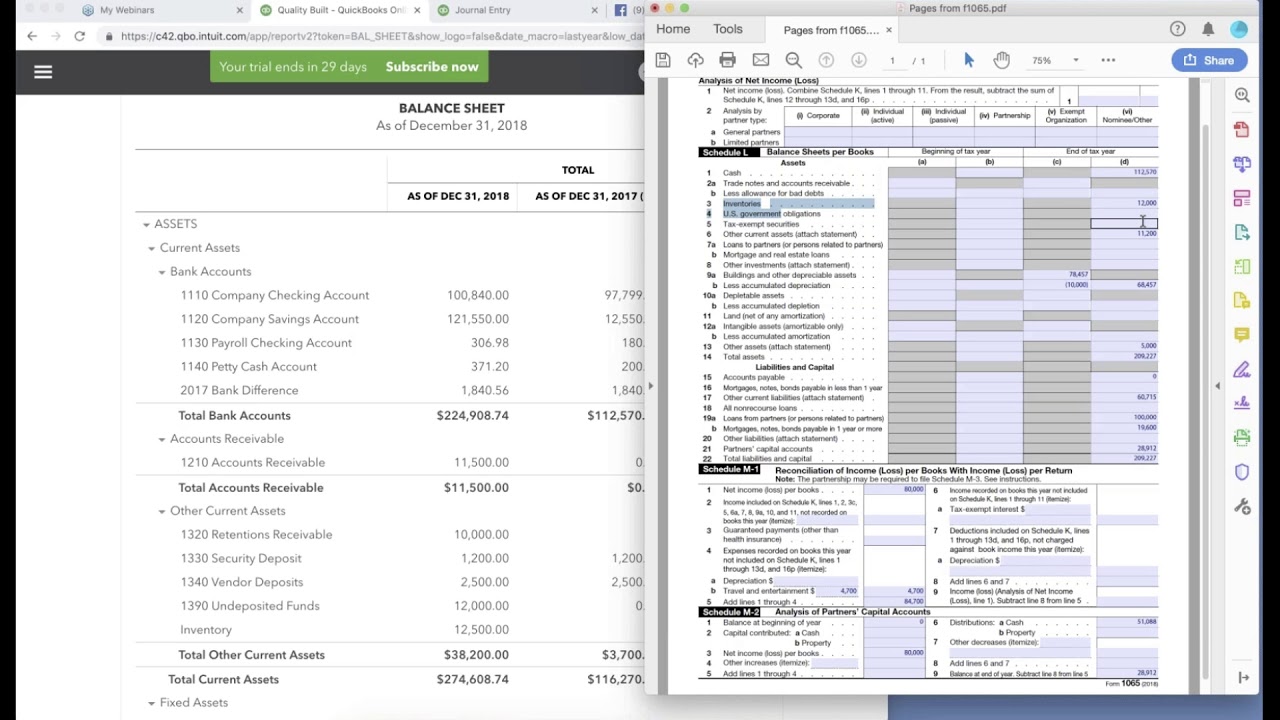Viewport: 1280px width, 720px height.
Task: Toggle the left pane small triangle handle
Action: coord(650,385)
